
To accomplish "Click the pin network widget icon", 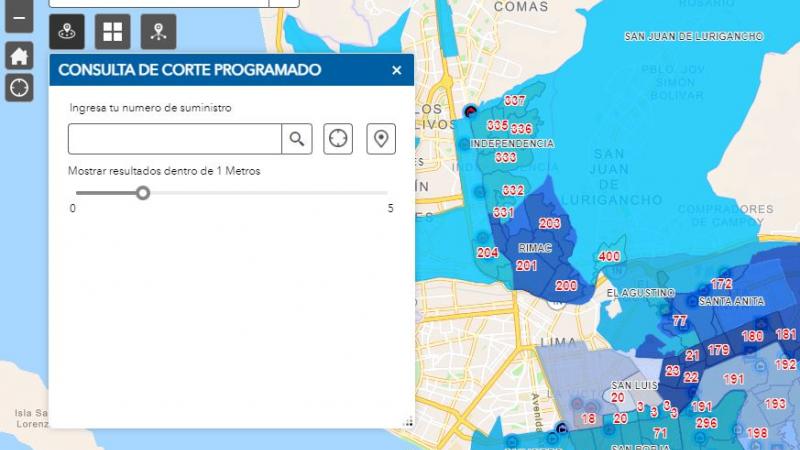I will pos(158,31).
